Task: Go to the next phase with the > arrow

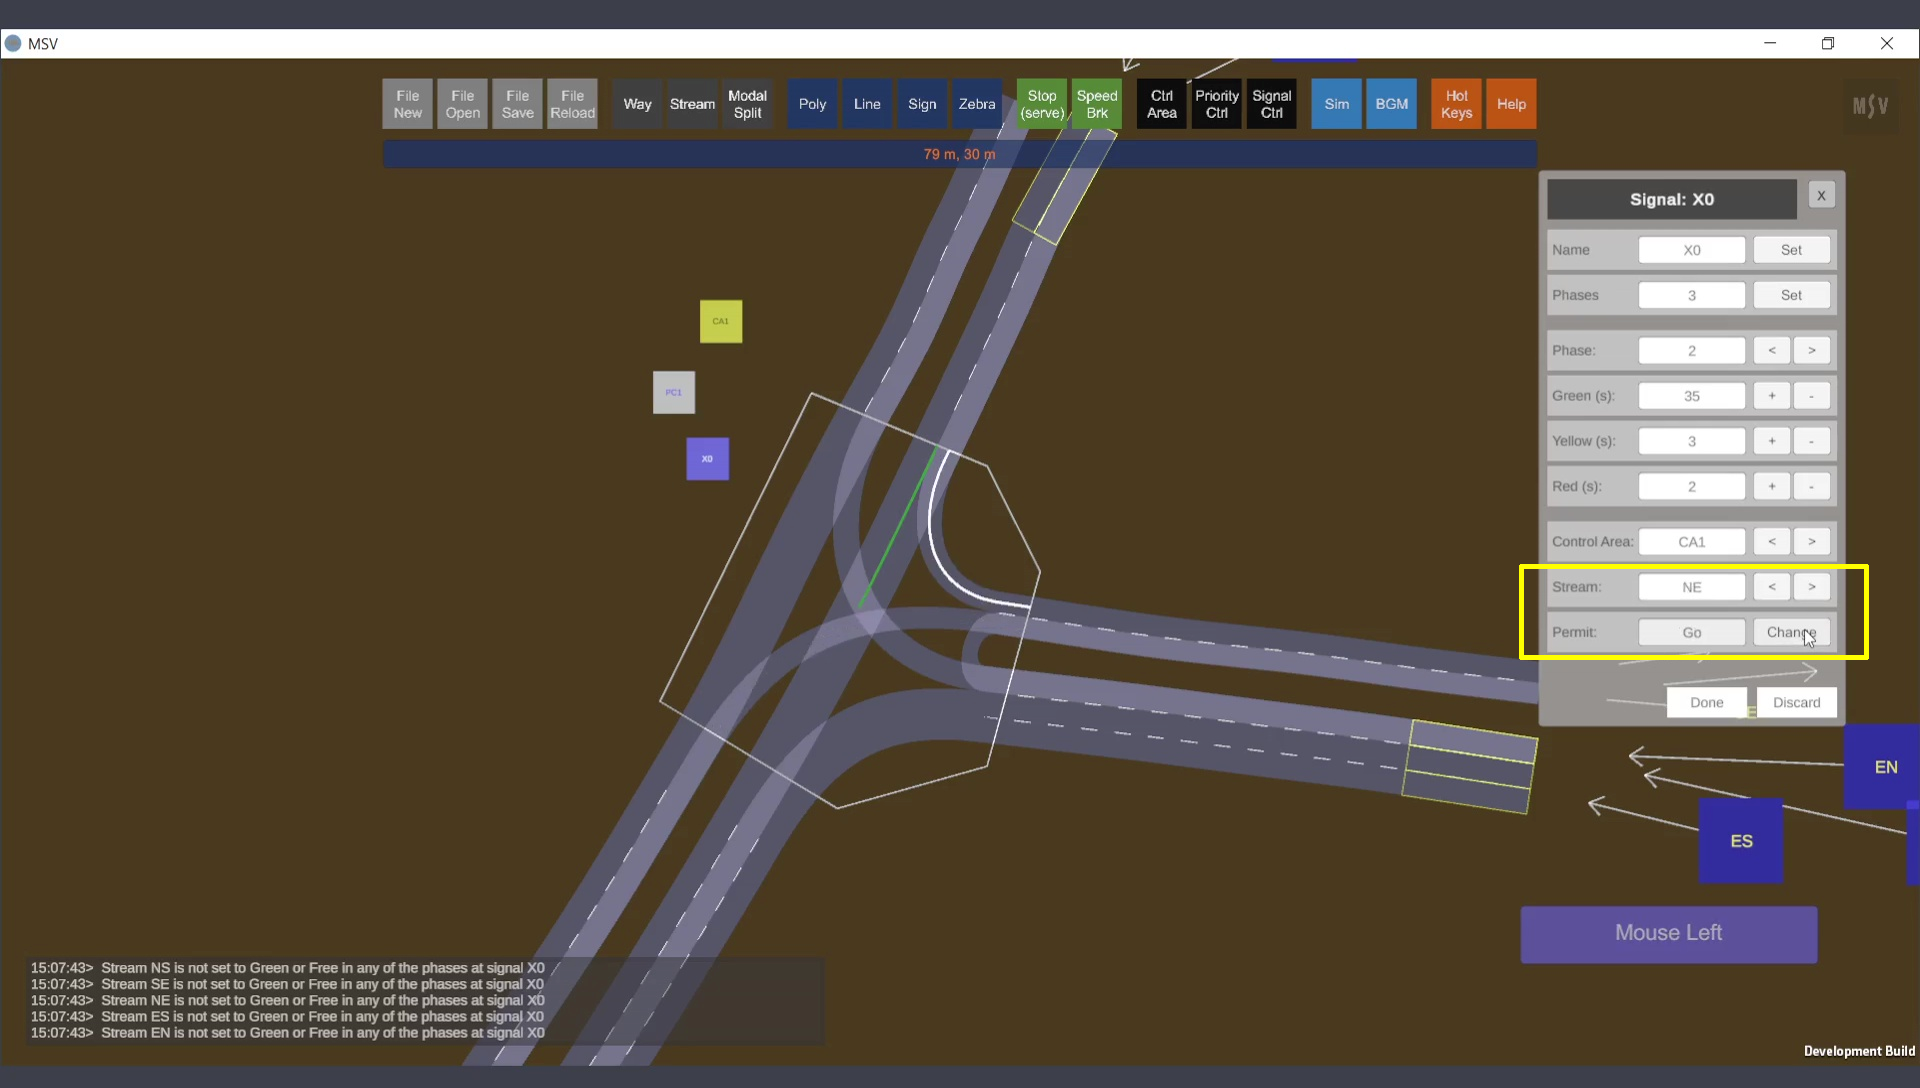Action: (1811, 350)
